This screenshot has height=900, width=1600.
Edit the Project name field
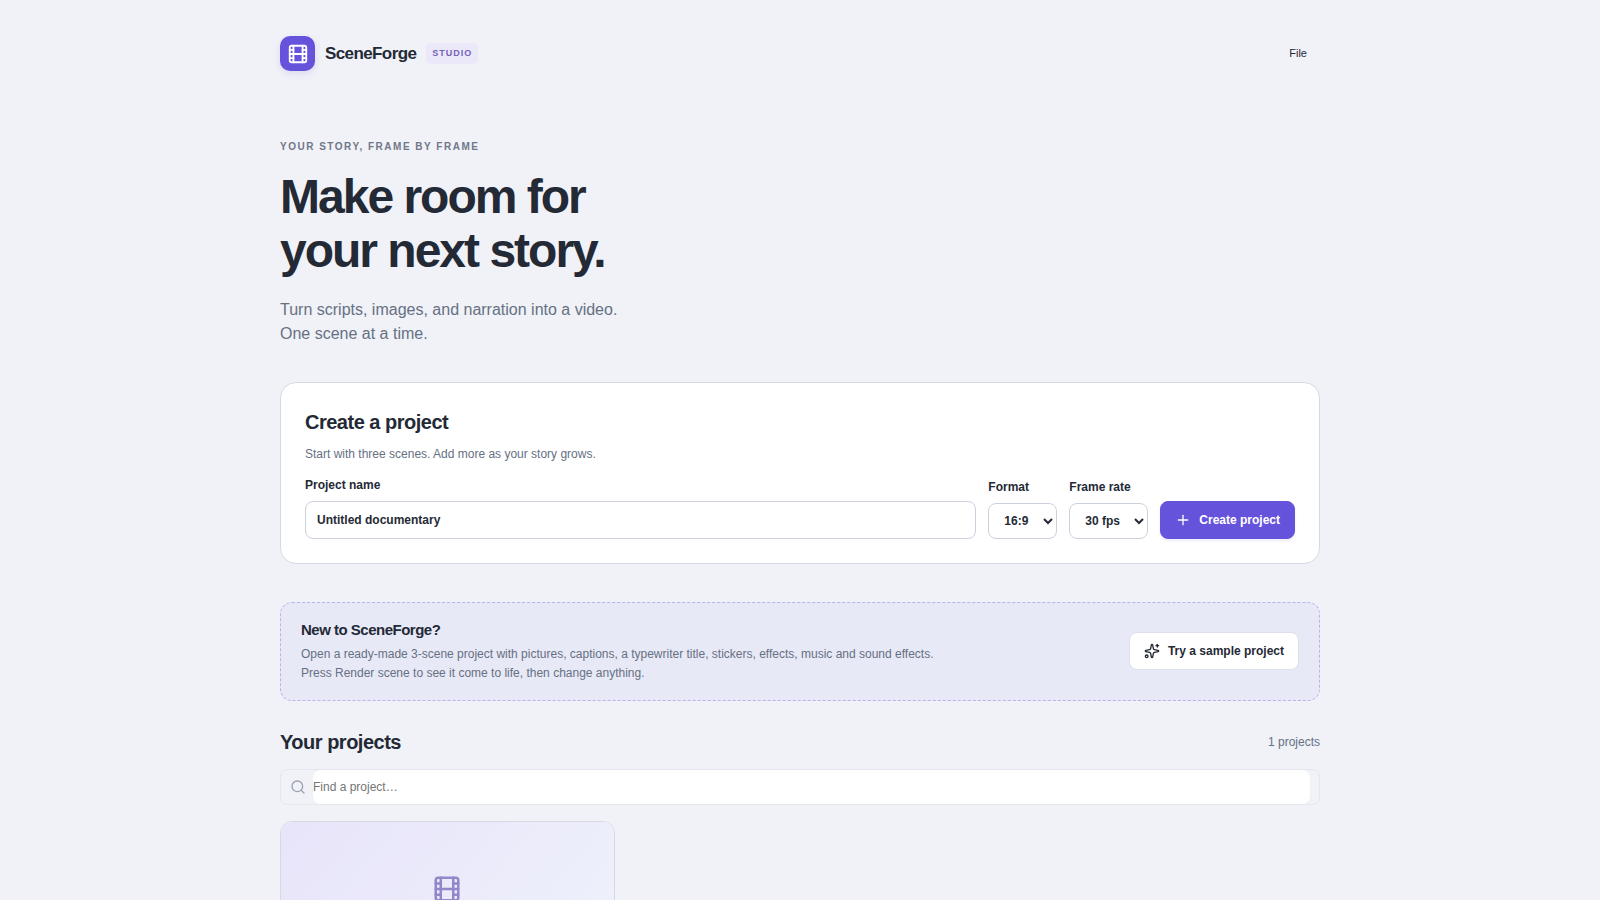click(x=640, y=520)
